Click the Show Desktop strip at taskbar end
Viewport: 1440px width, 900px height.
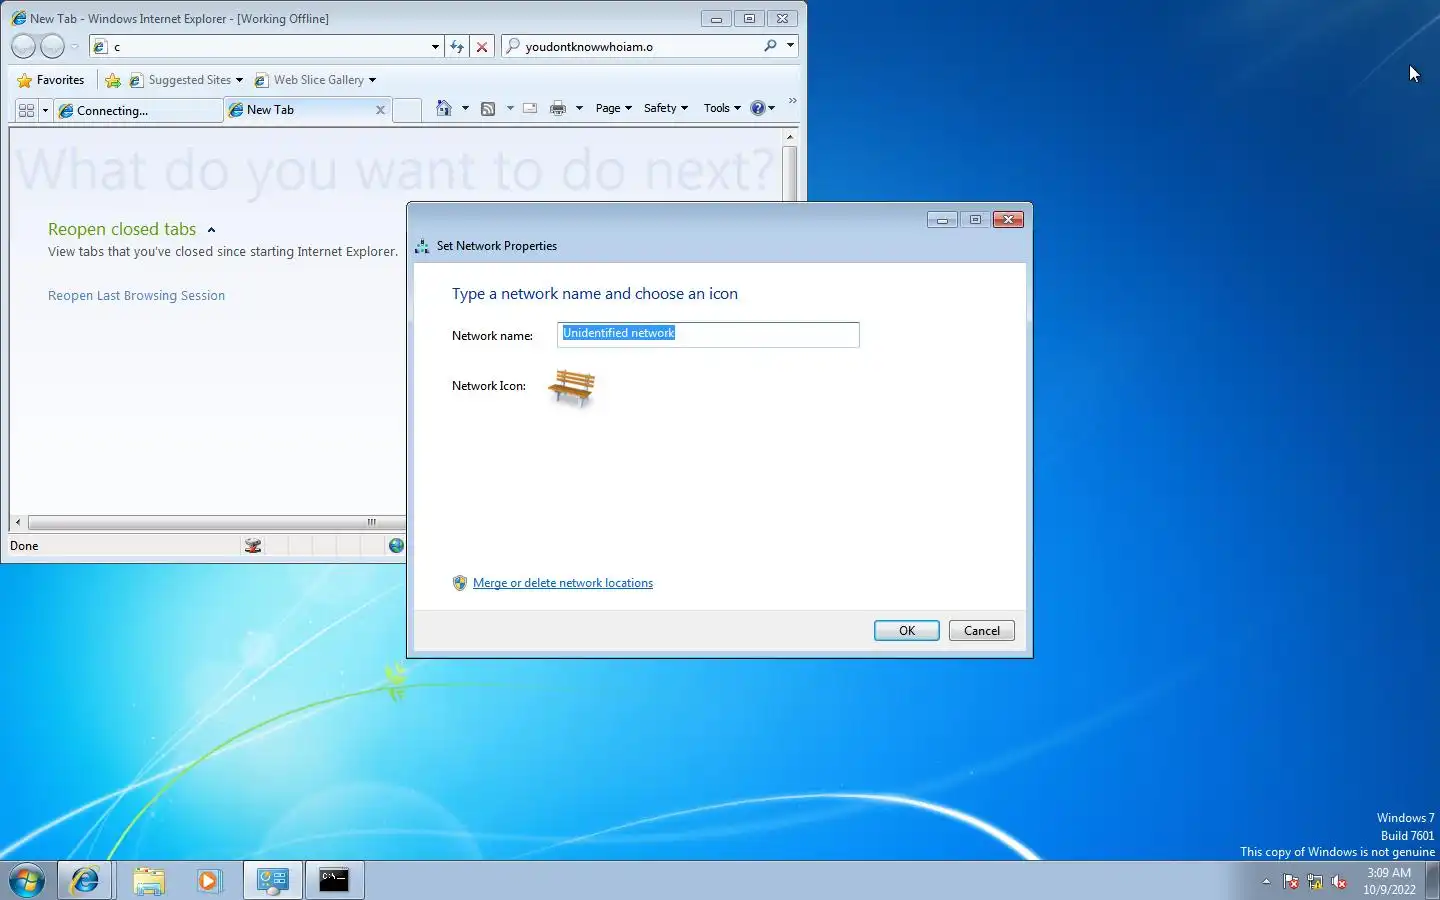(x=1433, y=881)
